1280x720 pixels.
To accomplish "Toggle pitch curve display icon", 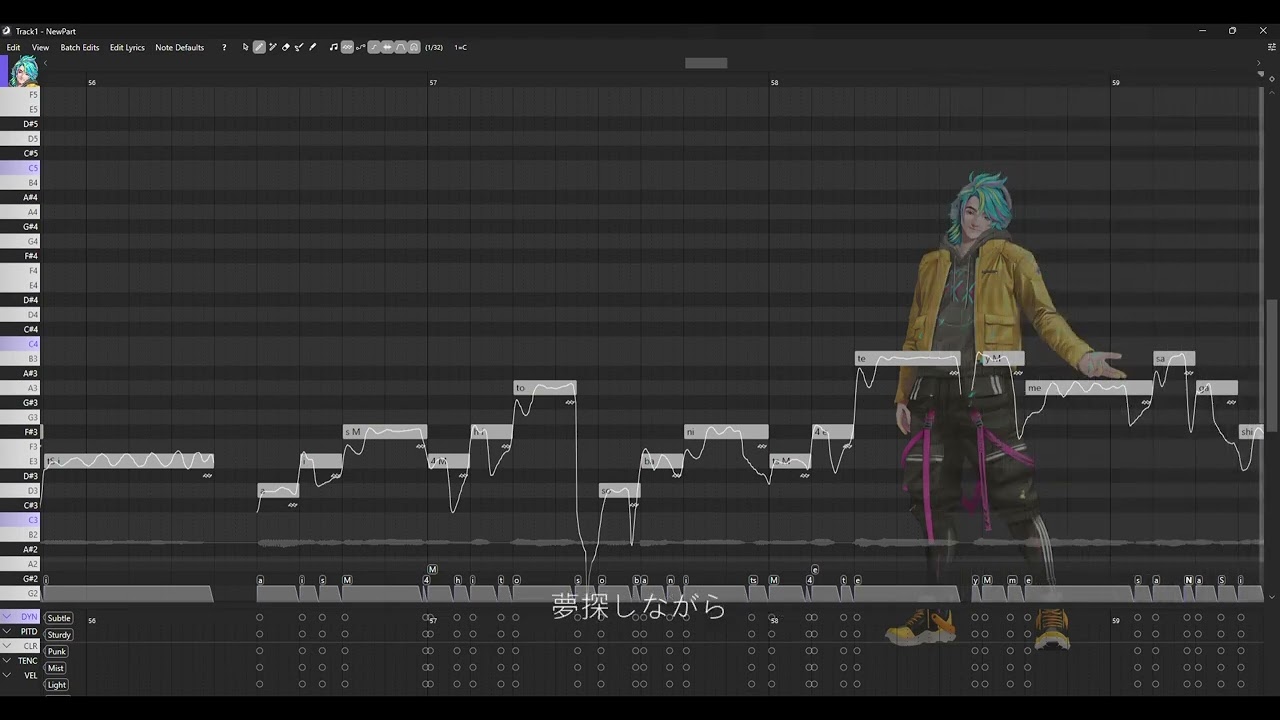I will pyautogui.click(x=360, y=47).
